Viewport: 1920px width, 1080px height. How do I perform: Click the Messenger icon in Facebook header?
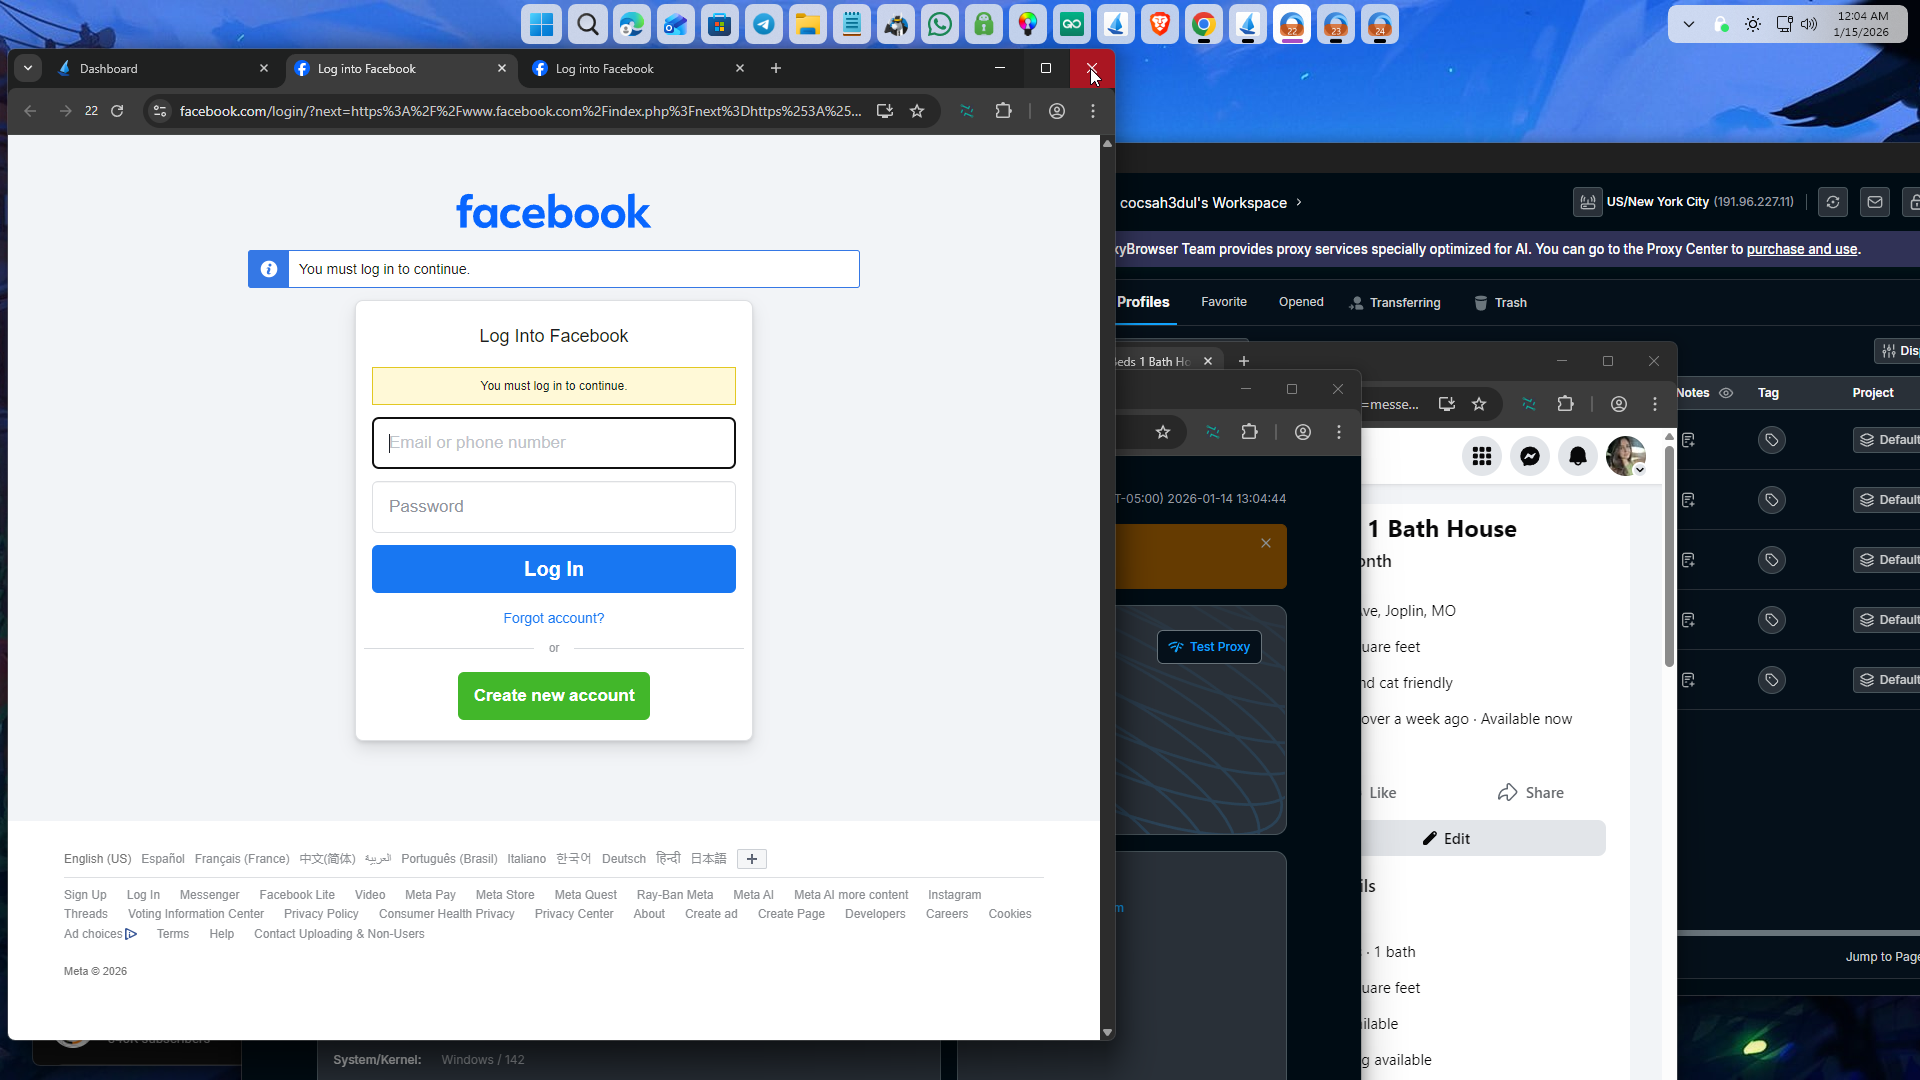point(1529,457)
